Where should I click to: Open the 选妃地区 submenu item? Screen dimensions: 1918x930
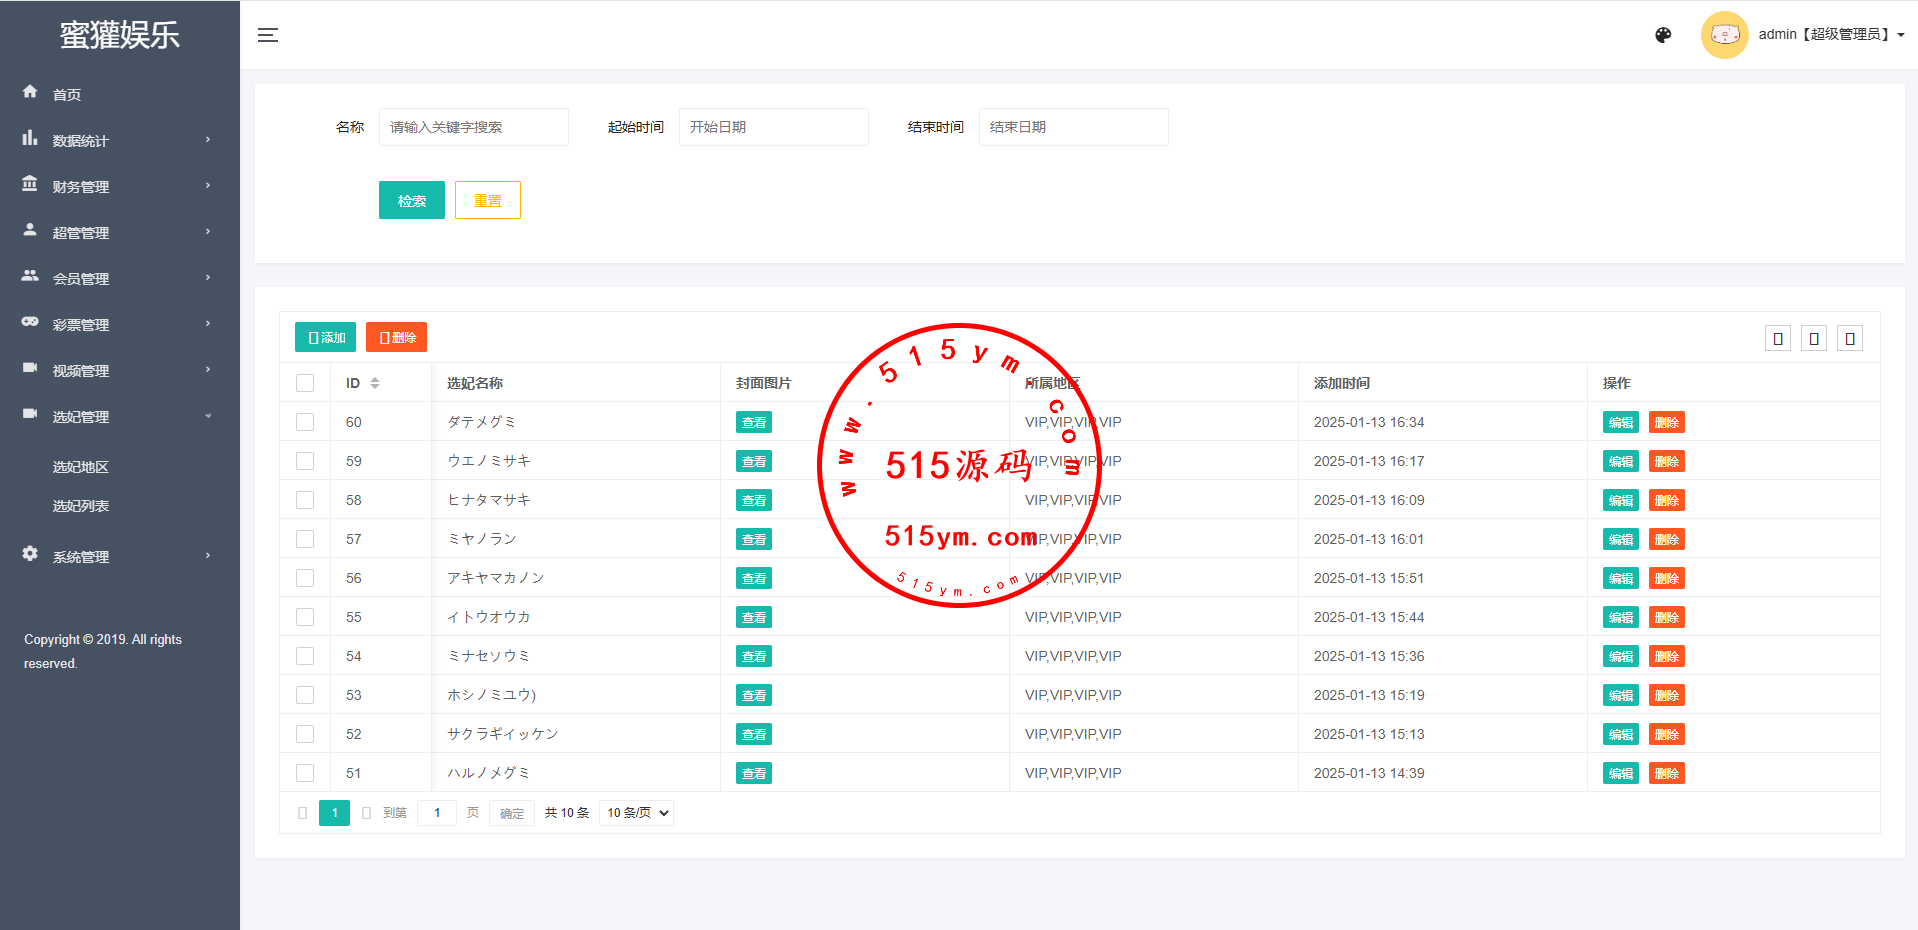pyautogui.click(x=81, y=467)
